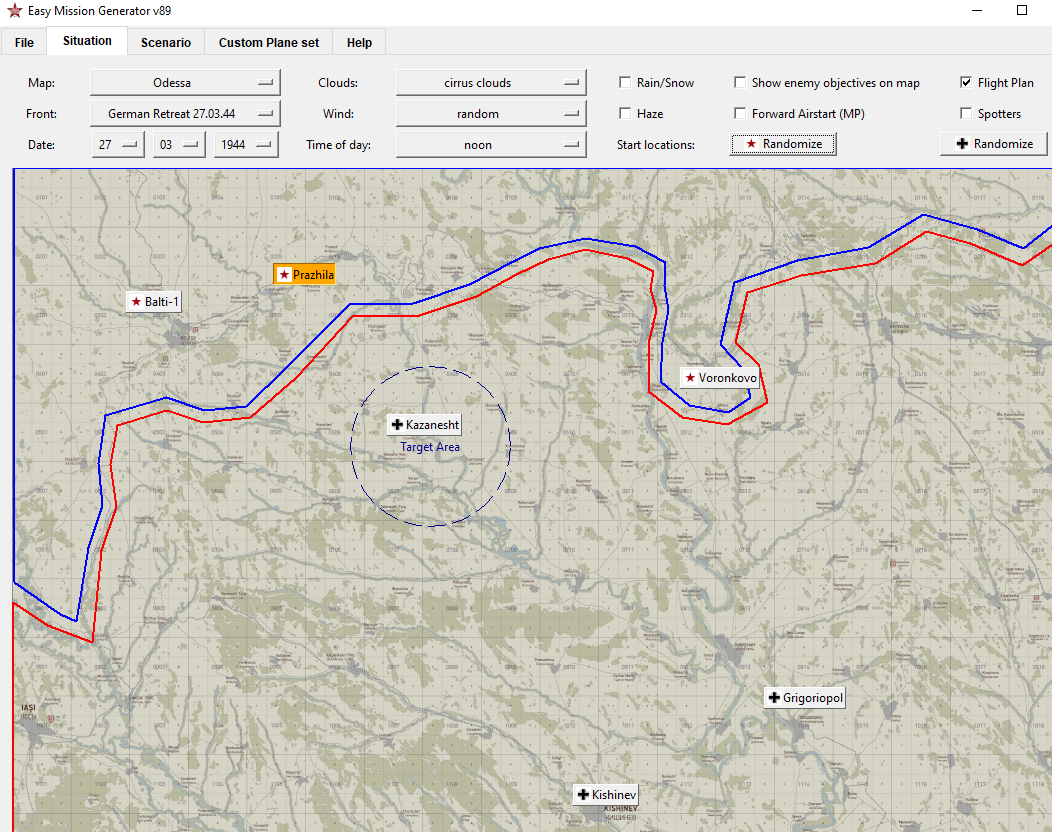
Task: Click the red star Randomize button
Action: (782, 144)
